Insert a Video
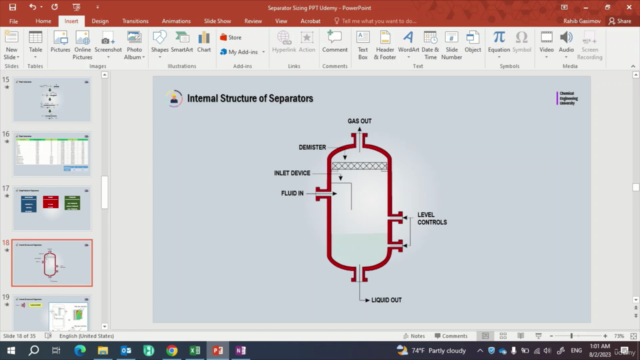 (546, 42)
